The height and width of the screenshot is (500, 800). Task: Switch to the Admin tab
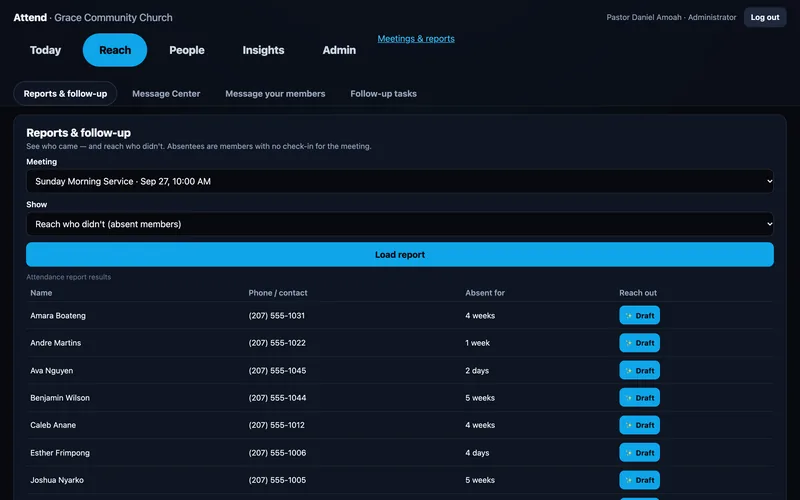pyautogui.click(x=339, y=50)
